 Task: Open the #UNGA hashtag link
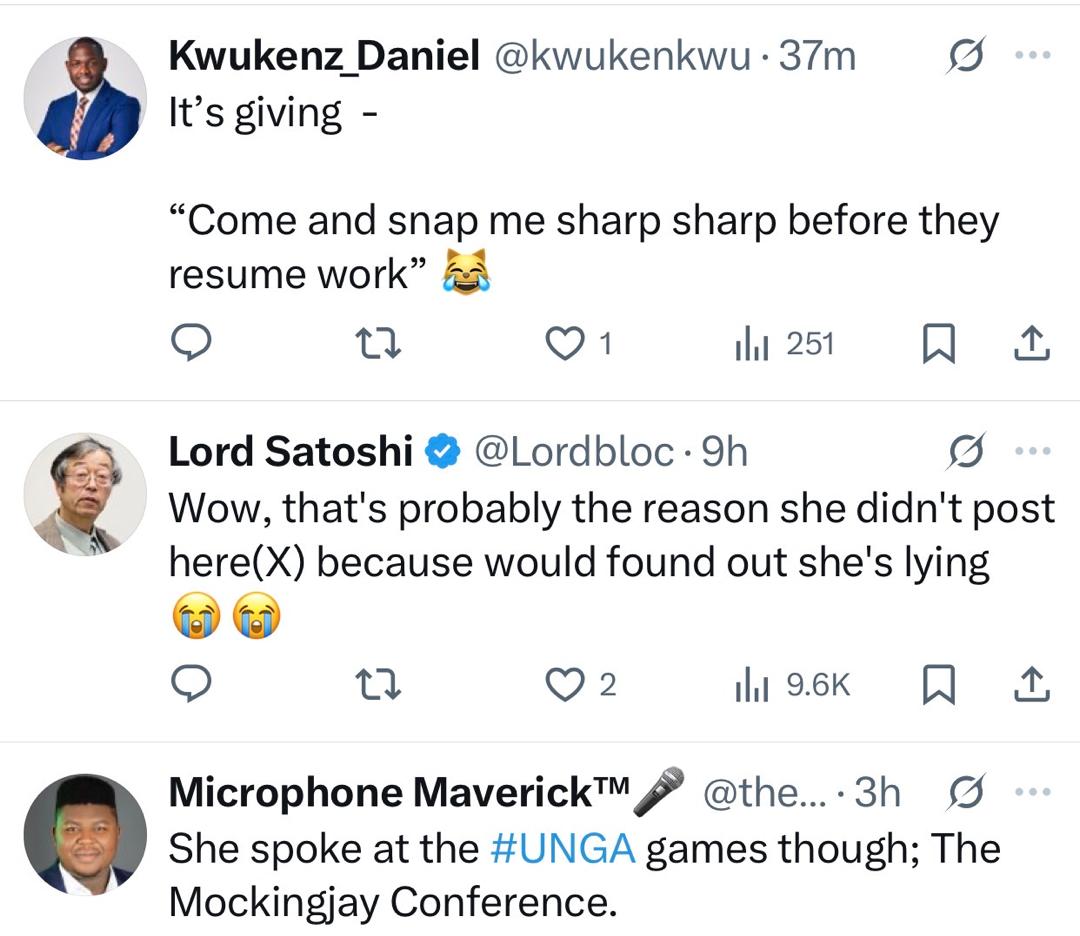click(x=564, y=849)
